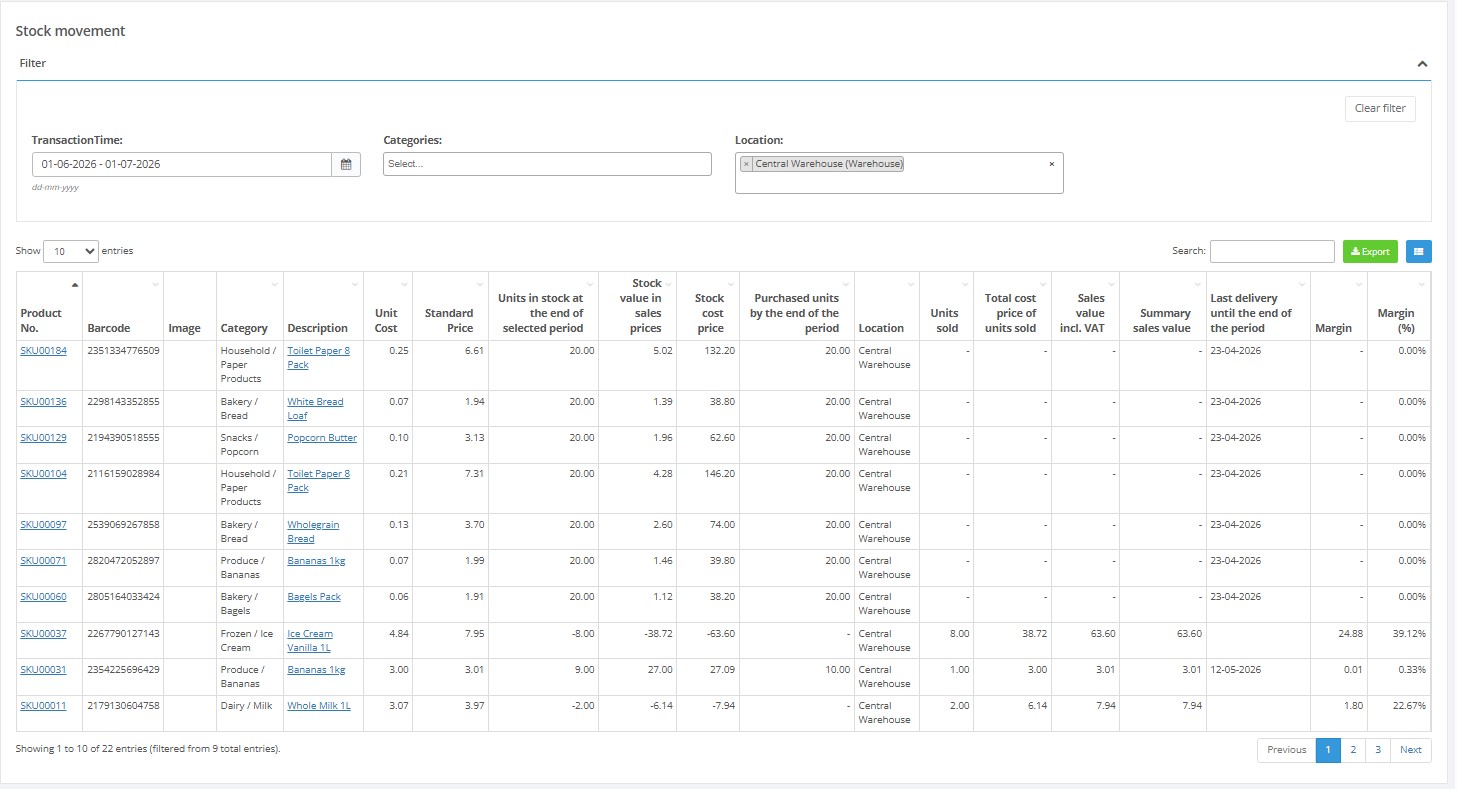Viewport: 1457px width, 789px height.
Task: Open Wholegrain Bread description link
Action: pos(313,532)
